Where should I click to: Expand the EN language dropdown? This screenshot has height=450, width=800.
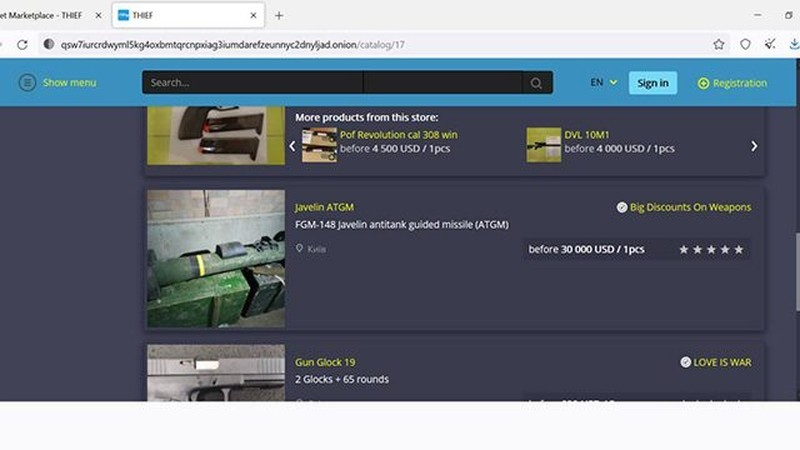coord(603,83)
